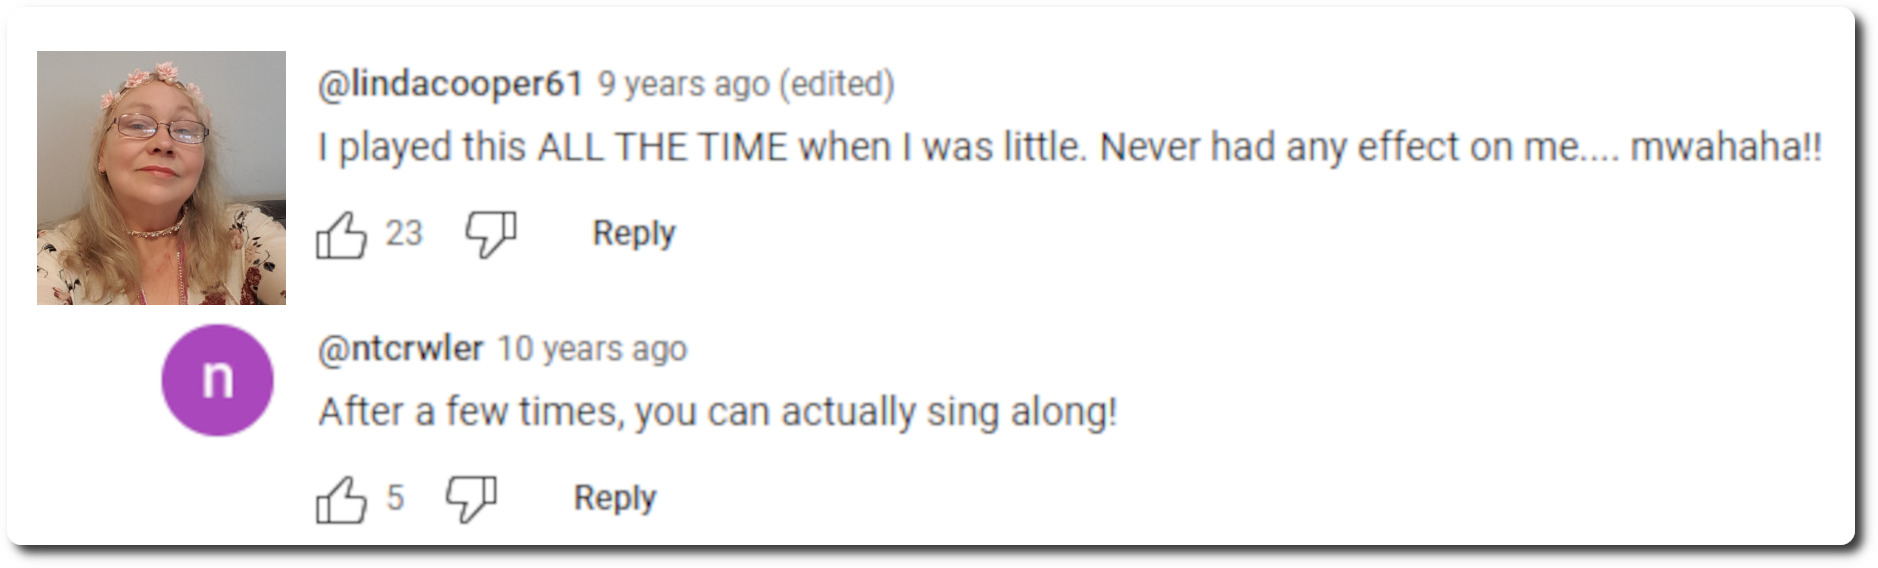
Task: Like the comment by @ntcrwler
Action: click(341, 499)
